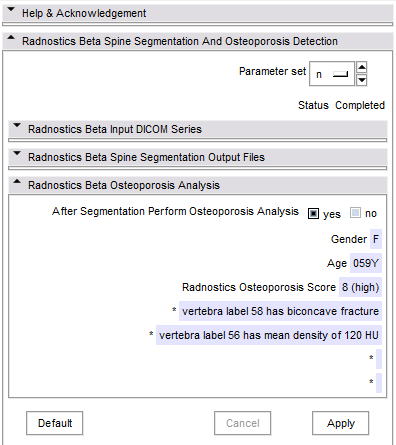
Task: Click the Radnostics Osteoporosis Score label
Action: click(x=259, y=287)
